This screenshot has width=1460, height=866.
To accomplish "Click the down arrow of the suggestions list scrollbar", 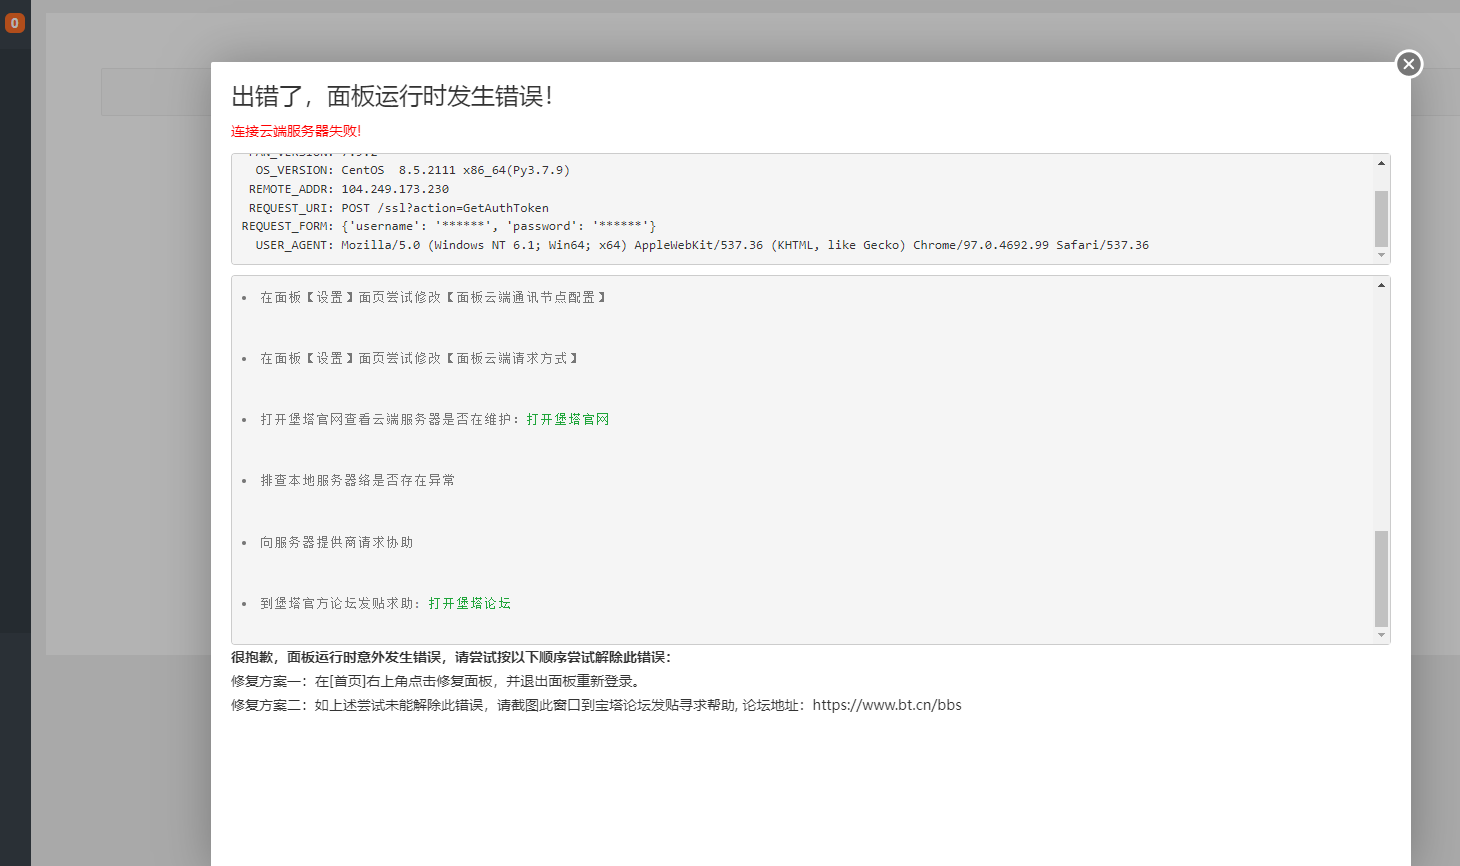I will click(x=1381, y=635).
